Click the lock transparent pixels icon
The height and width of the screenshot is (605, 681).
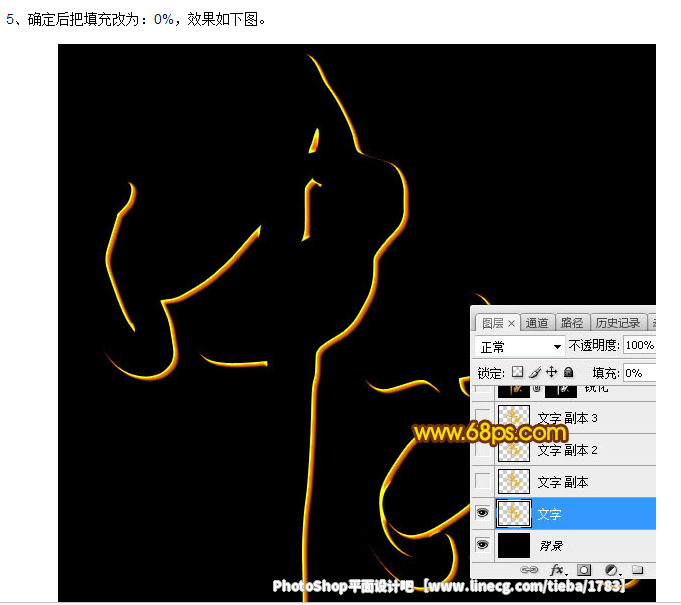(517, 372)
